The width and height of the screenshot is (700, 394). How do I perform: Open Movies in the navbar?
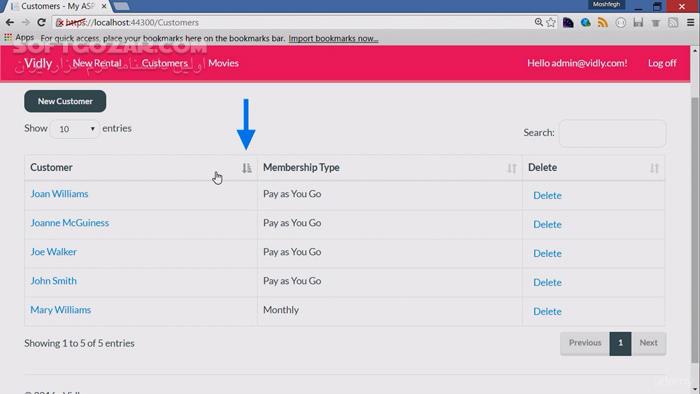(223, 63)
